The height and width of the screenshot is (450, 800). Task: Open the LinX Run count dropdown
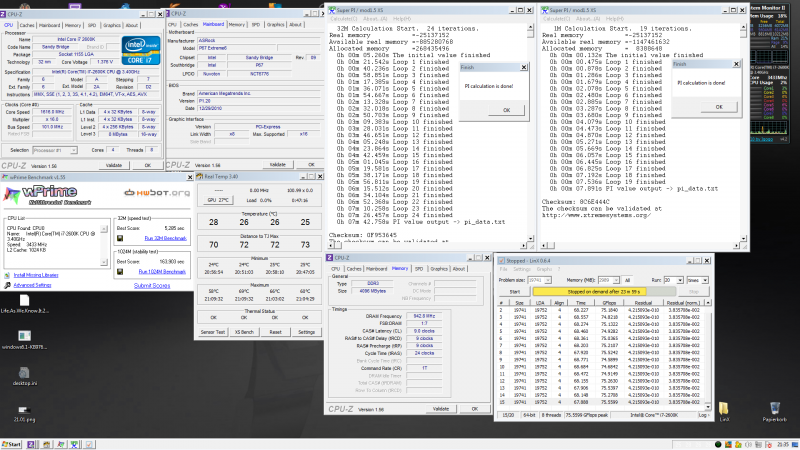tap(673, 280)
